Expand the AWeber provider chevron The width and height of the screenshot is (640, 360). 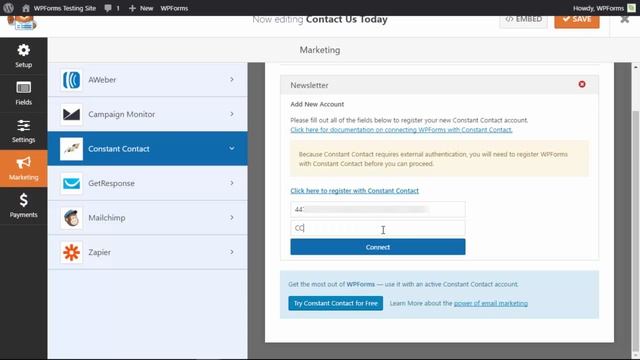232,79
